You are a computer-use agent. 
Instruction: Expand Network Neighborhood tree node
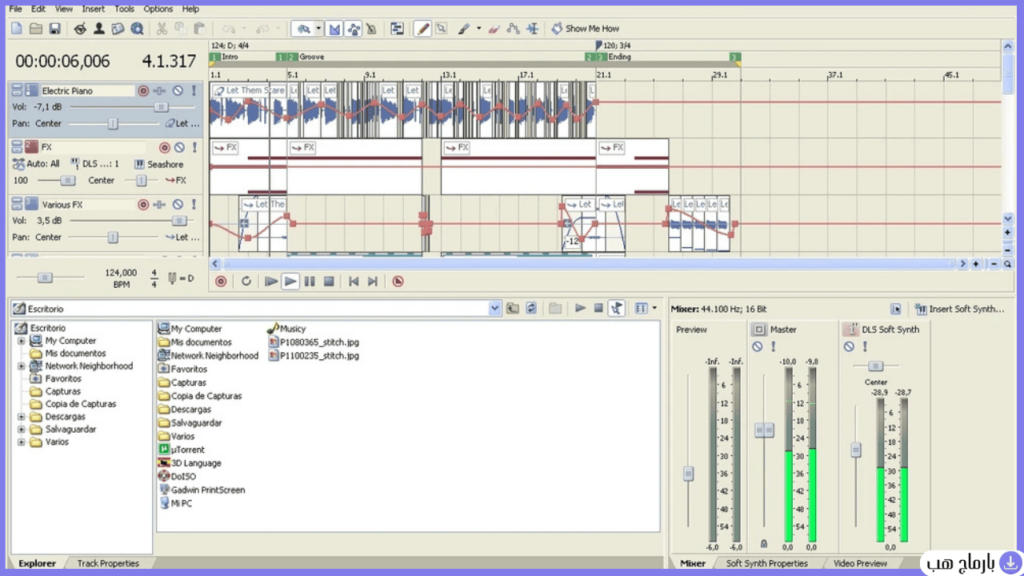coord(22,366)
